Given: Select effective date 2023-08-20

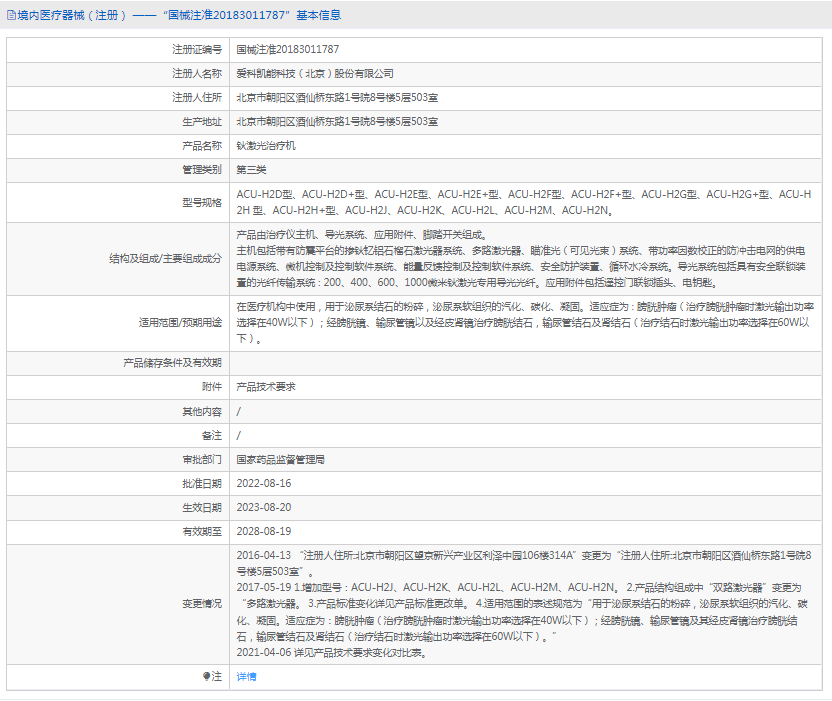Looking at the screenshot, I should coord(264,507).
